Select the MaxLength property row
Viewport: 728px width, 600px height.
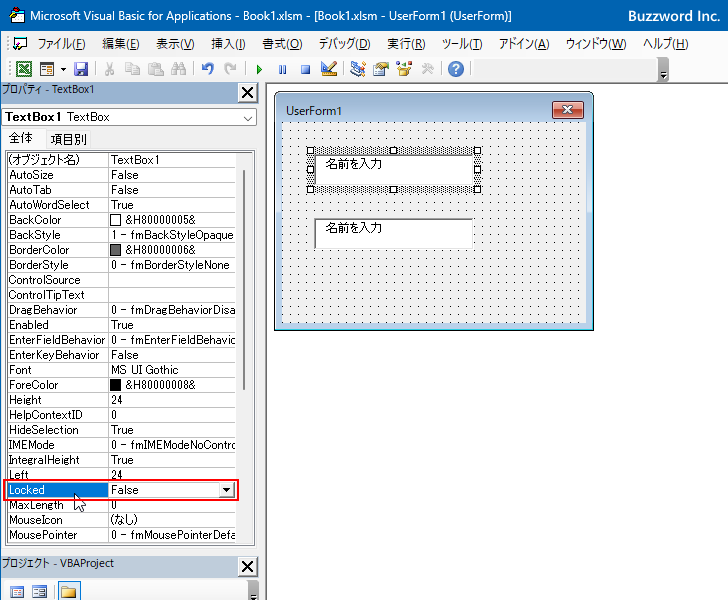(121, 505)
